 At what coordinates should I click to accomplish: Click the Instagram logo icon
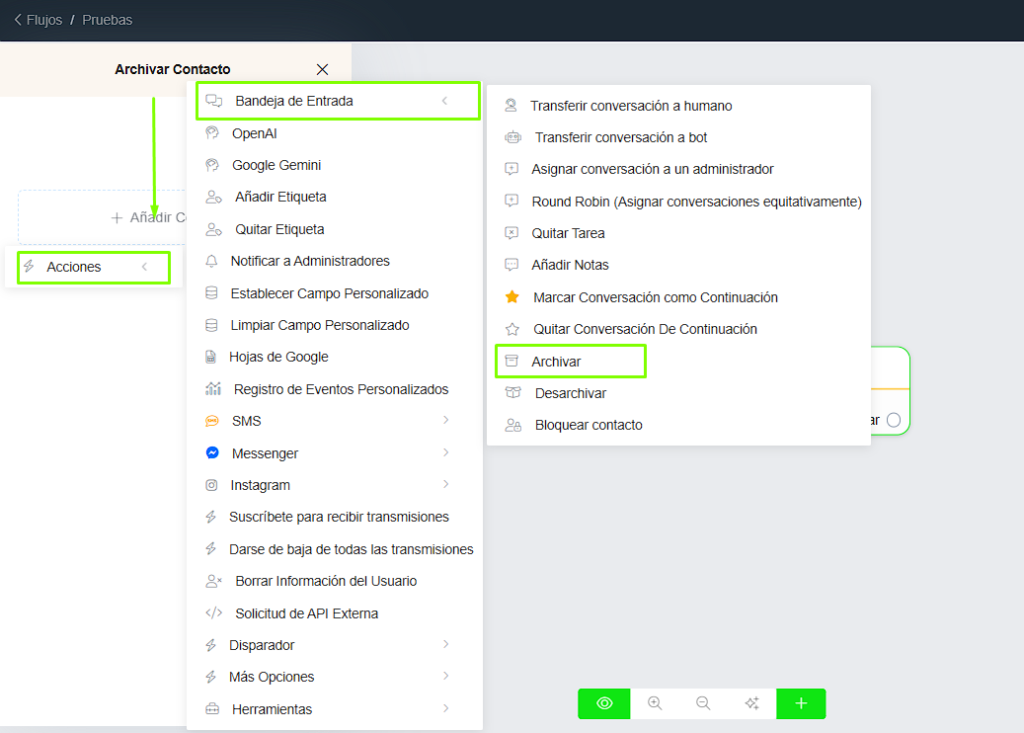point(212,485)
